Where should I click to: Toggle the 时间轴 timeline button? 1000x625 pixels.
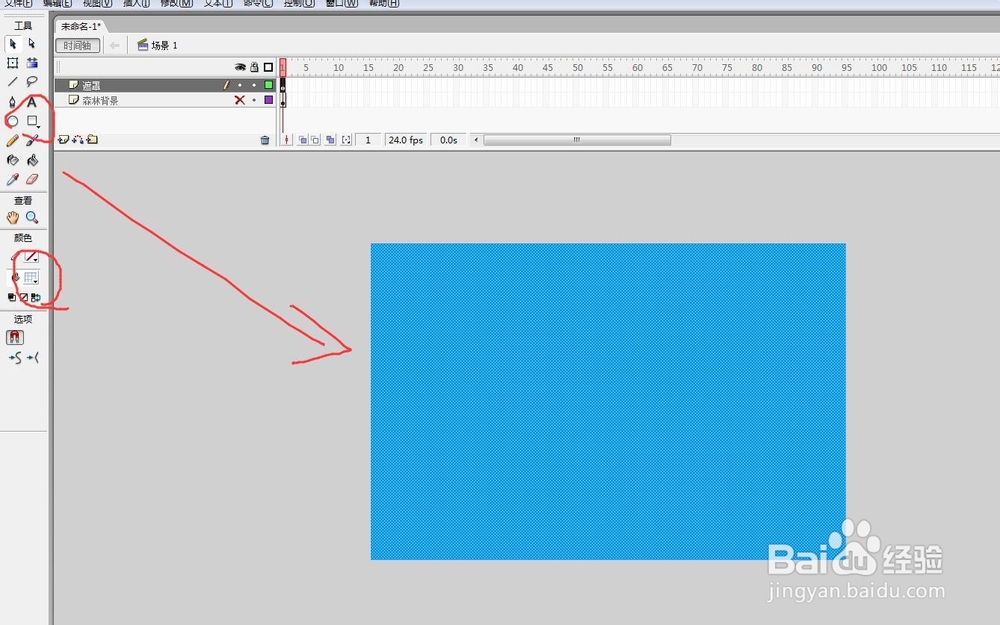78,45
